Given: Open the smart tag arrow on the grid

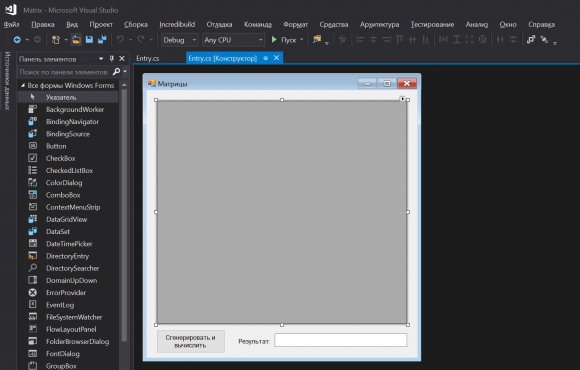Looking at the screenshot, I should coord(402,98).
